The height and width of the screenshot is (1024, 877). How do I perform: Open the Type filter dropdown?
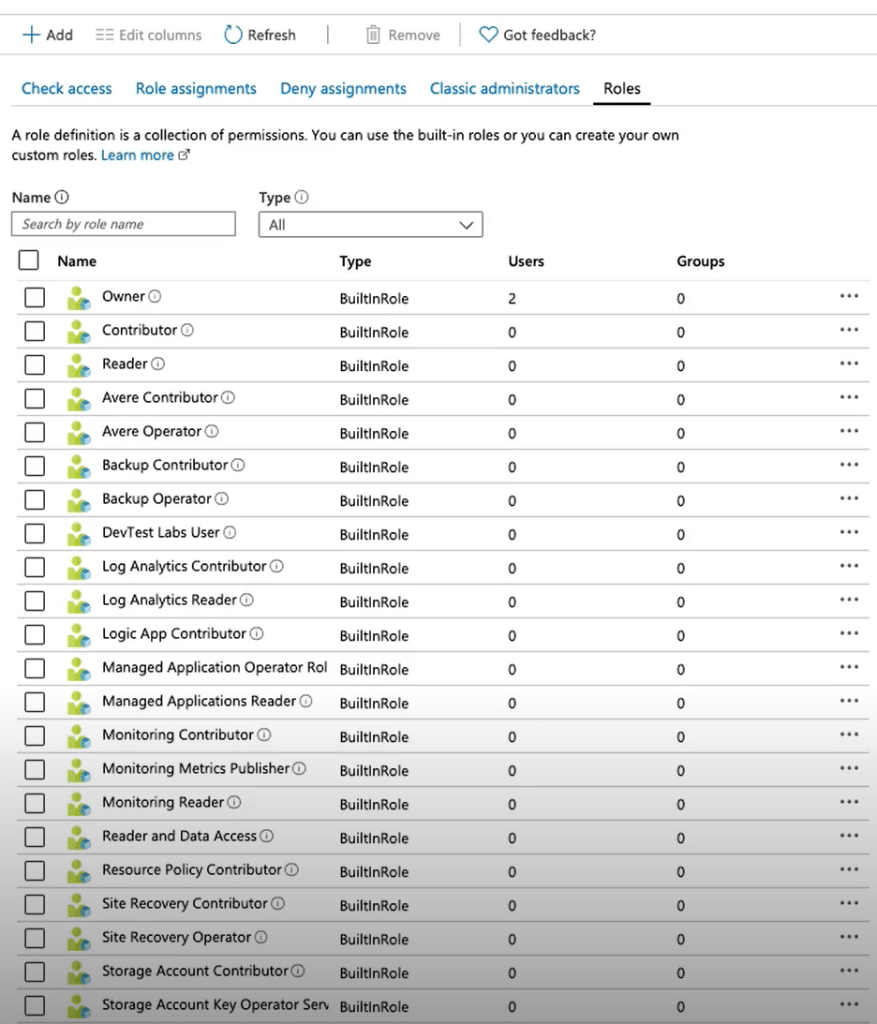click(370, 225)
